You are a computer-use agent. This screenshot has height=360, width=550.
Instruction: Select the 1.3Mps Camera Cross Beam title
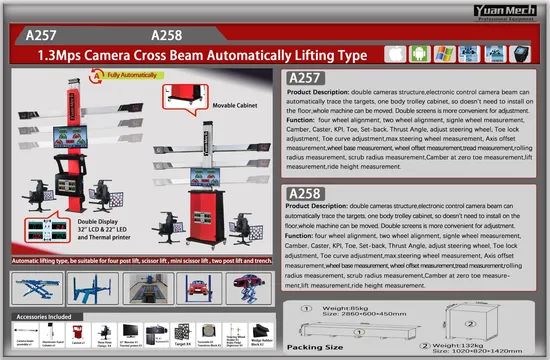pos(202,55)
